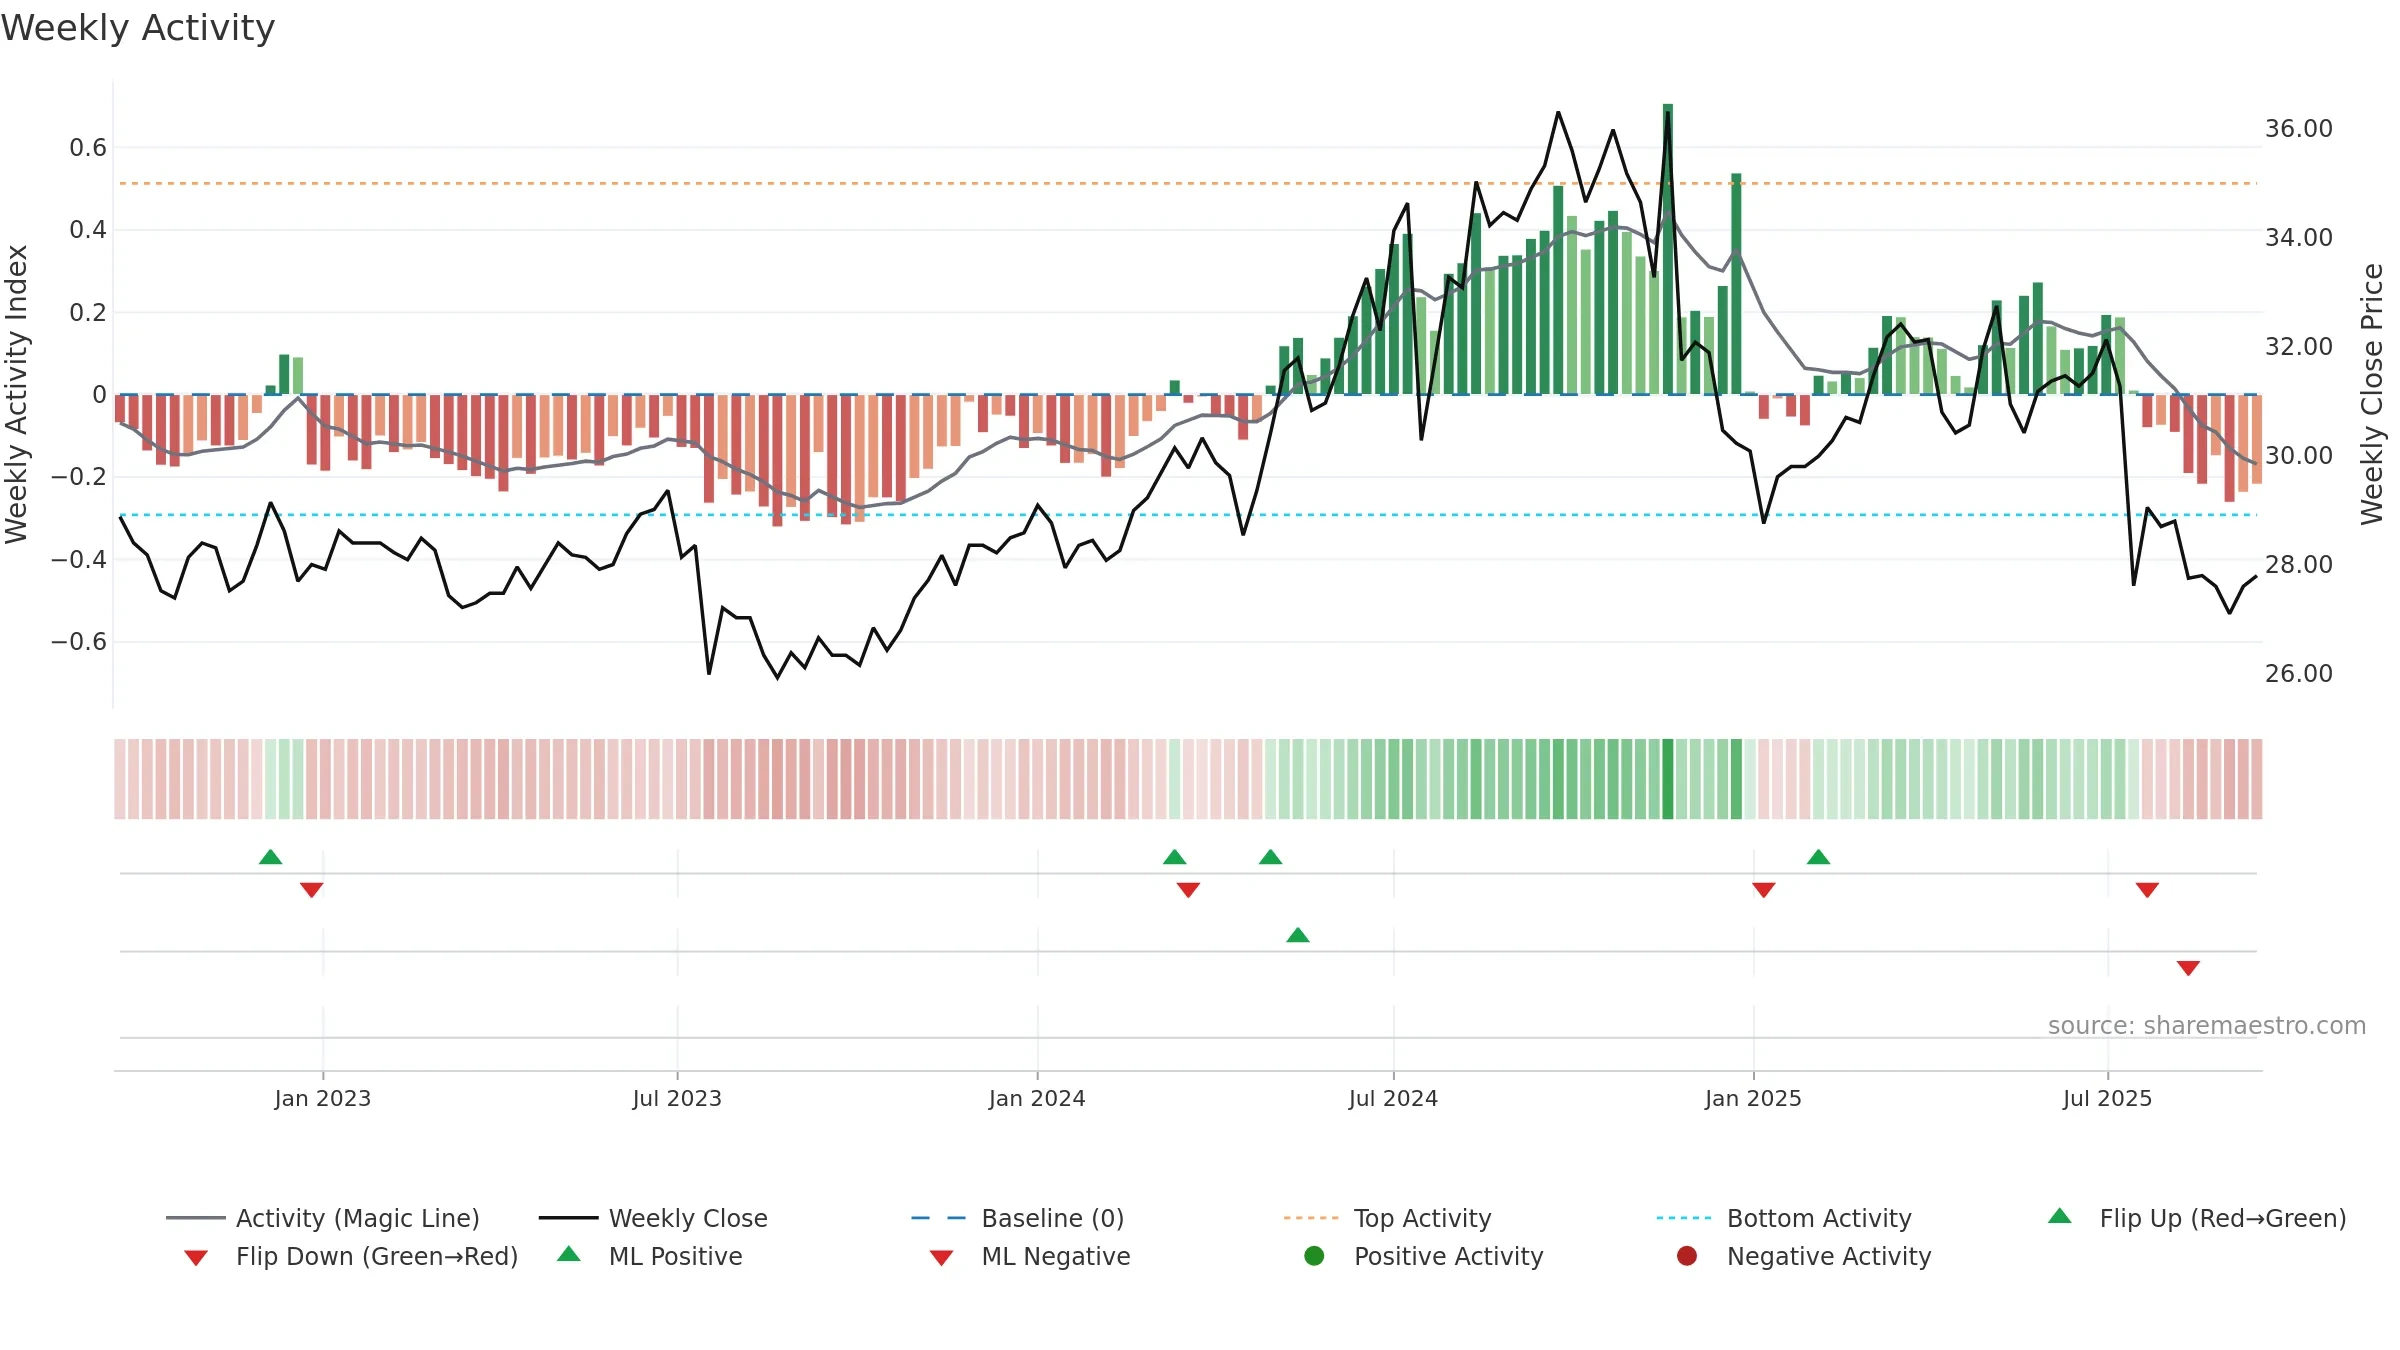Click the ML Positive green triangle before Jul 2024

coord(1298,935)
